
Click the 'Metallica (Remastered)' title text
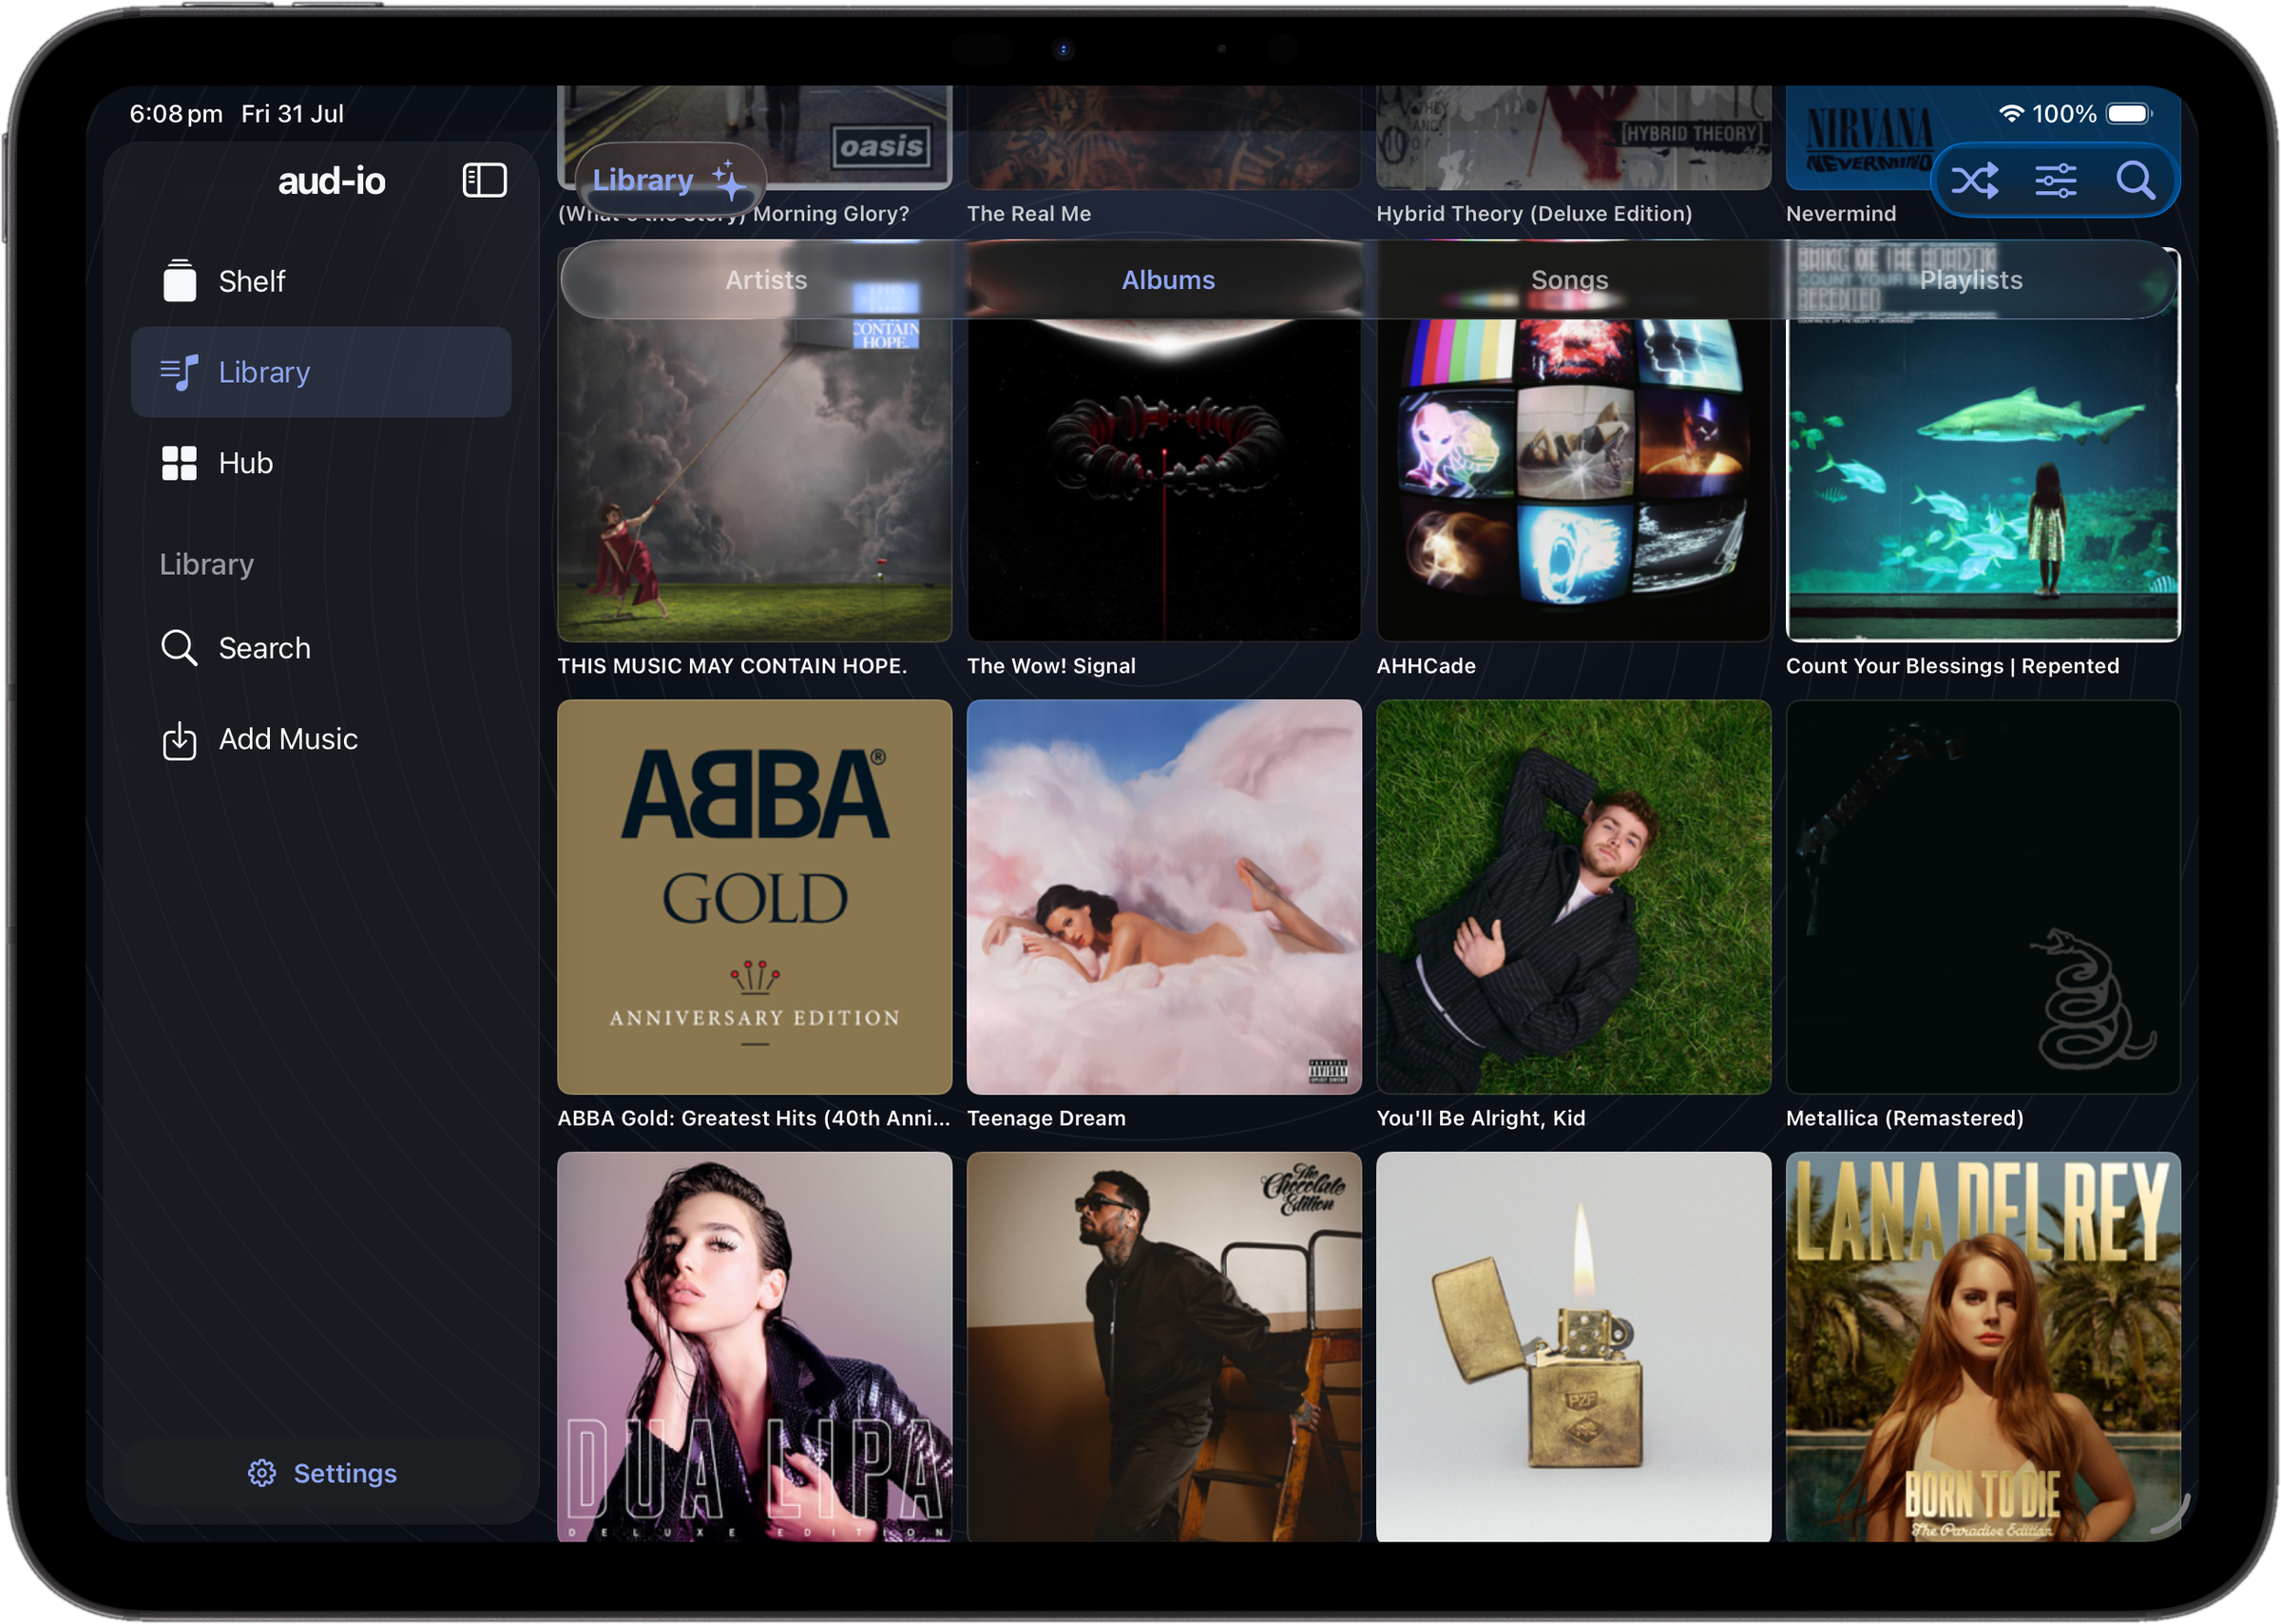pos(1904,1118)
